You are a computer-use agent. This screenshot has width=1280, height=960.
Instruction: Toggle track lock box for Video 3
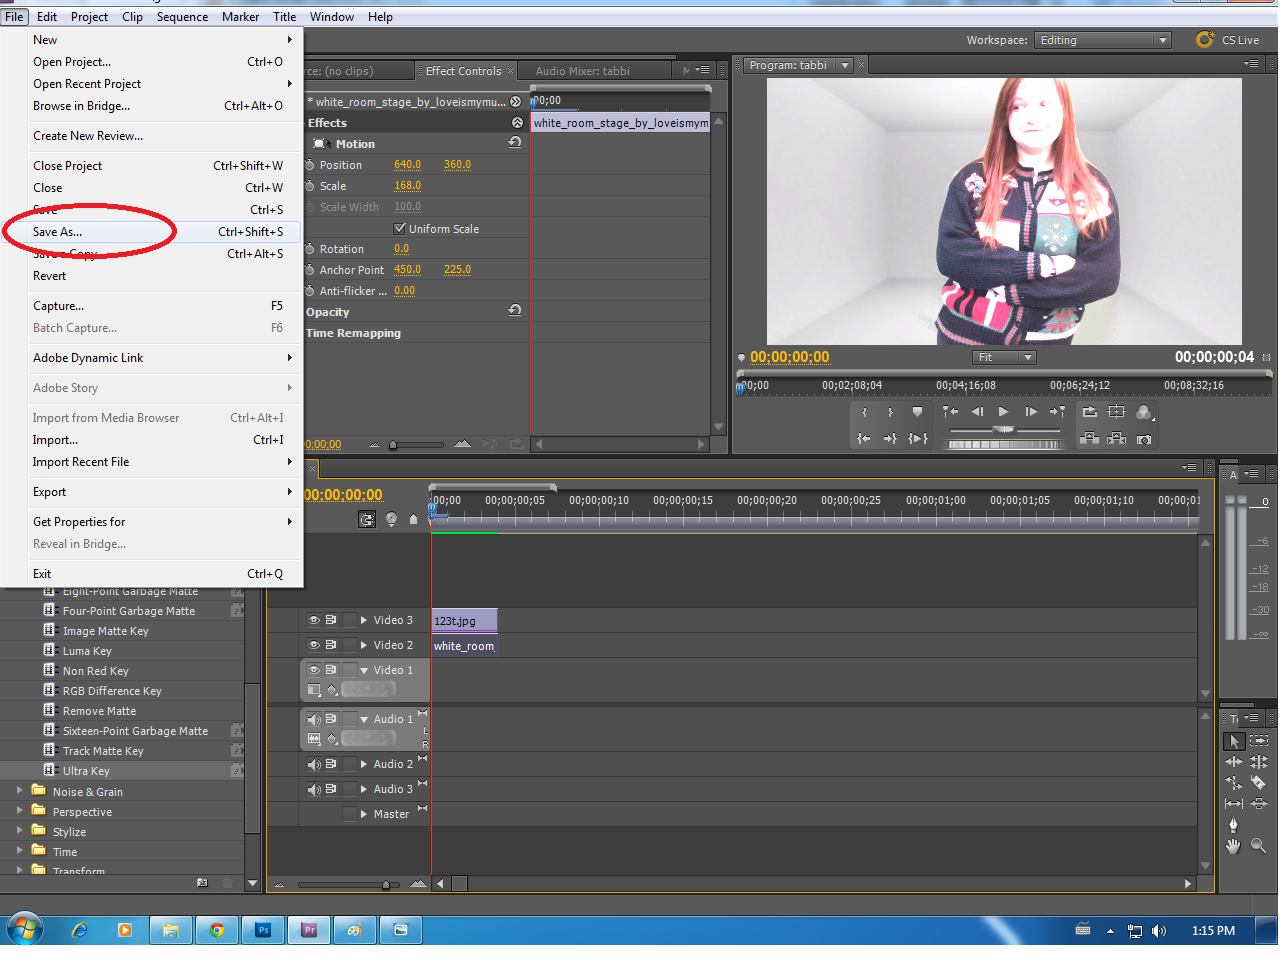350,620
